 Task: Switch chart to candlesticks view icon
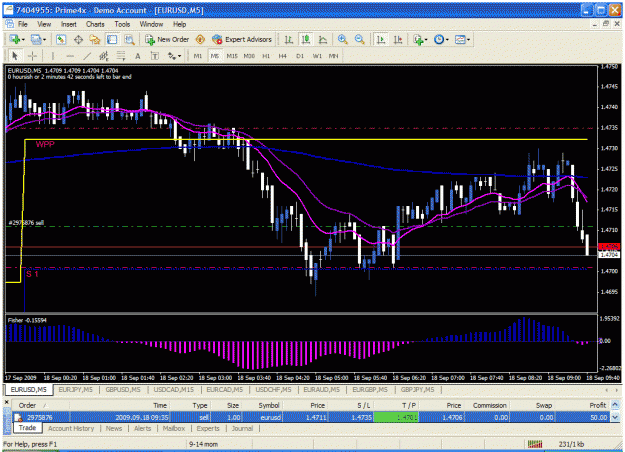[x=306, y=39]
